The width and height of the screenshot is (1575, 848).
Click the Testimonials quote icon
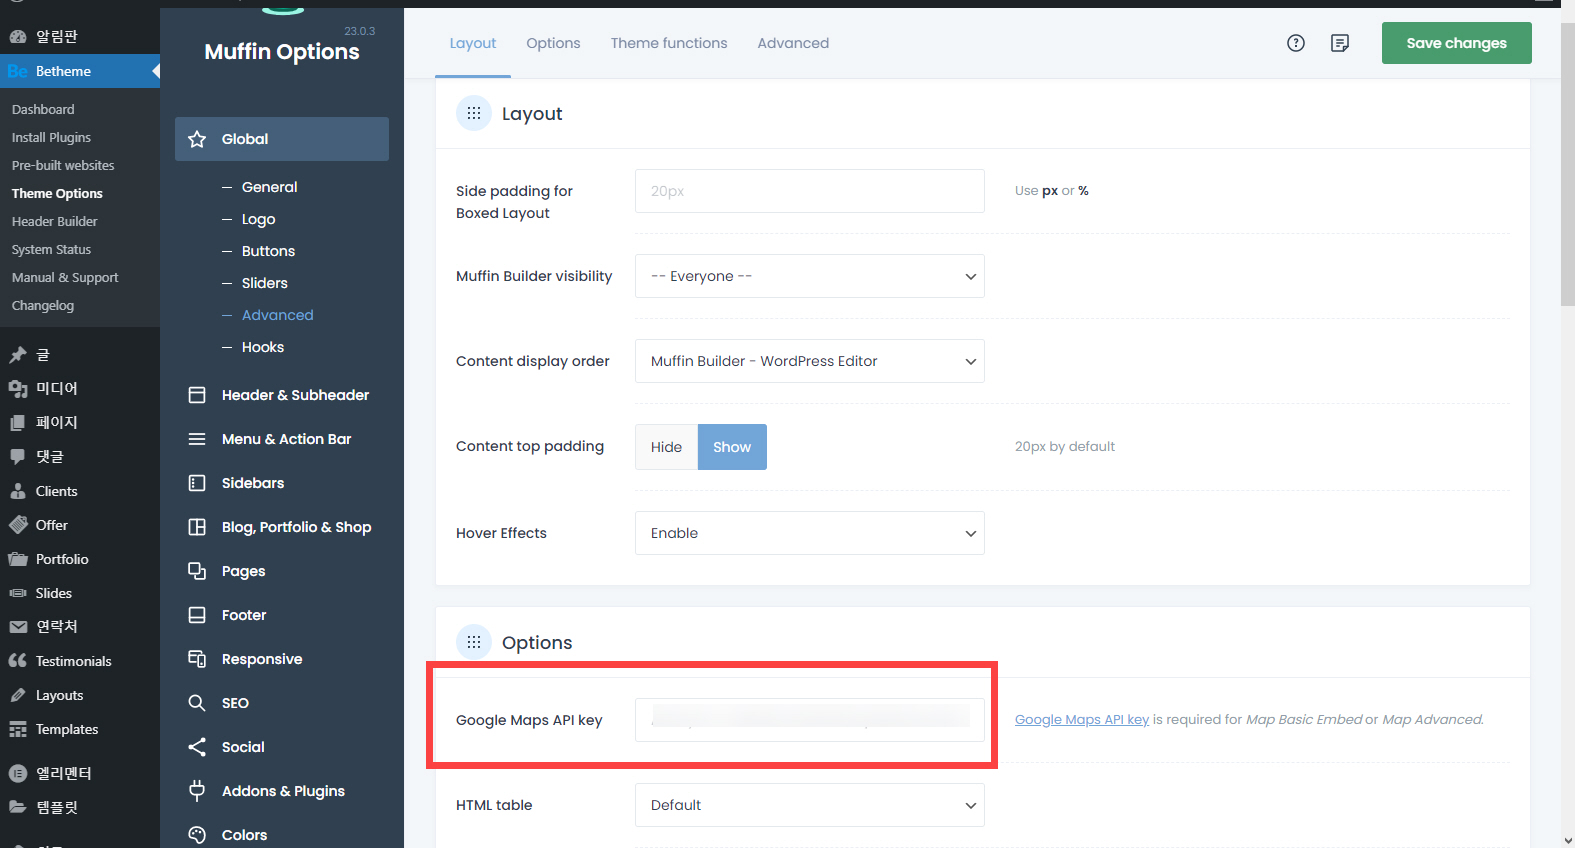(x=18, y=661)
